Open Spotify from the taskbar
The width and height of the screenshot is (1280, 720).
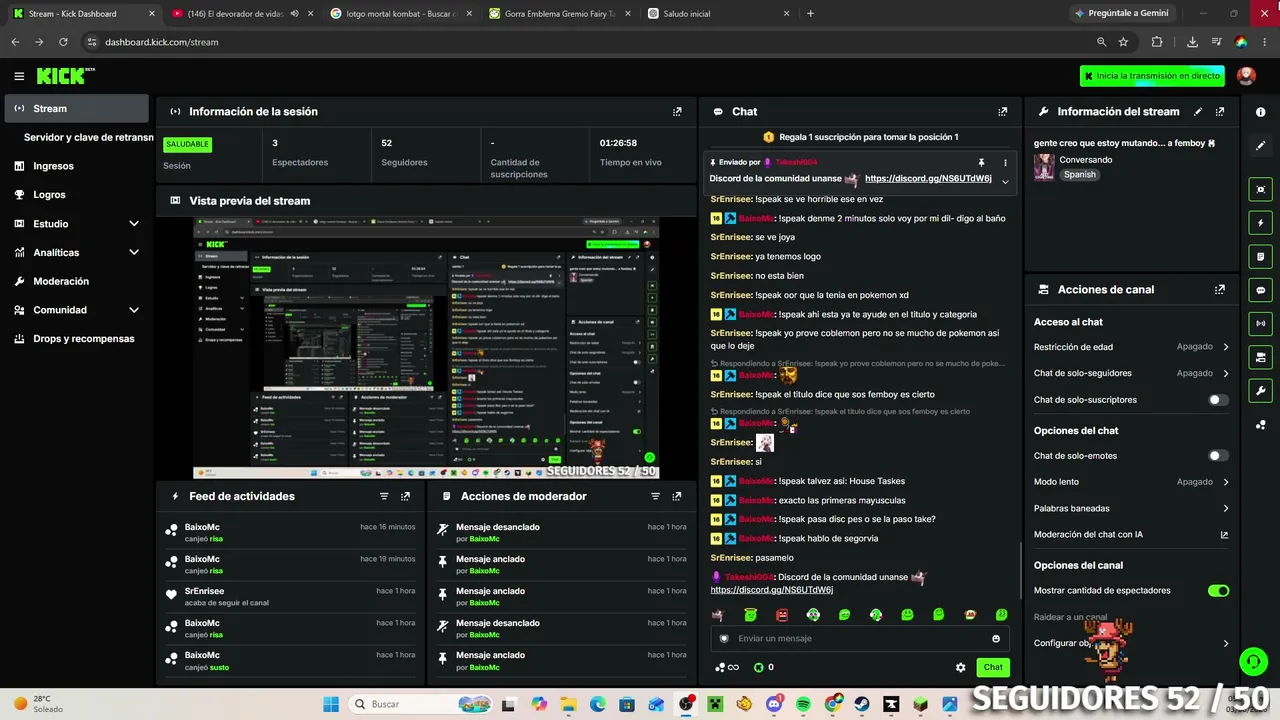tap(804, 704)
